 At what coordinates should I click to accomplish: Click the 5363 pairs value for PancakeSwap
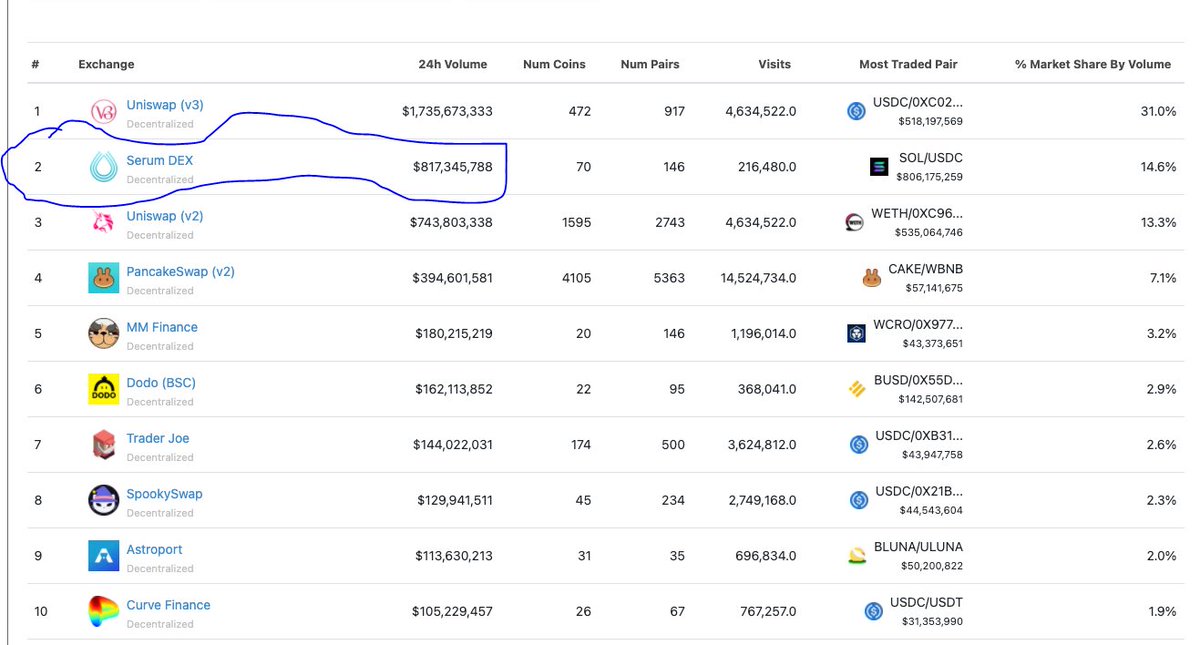point(669,278)
